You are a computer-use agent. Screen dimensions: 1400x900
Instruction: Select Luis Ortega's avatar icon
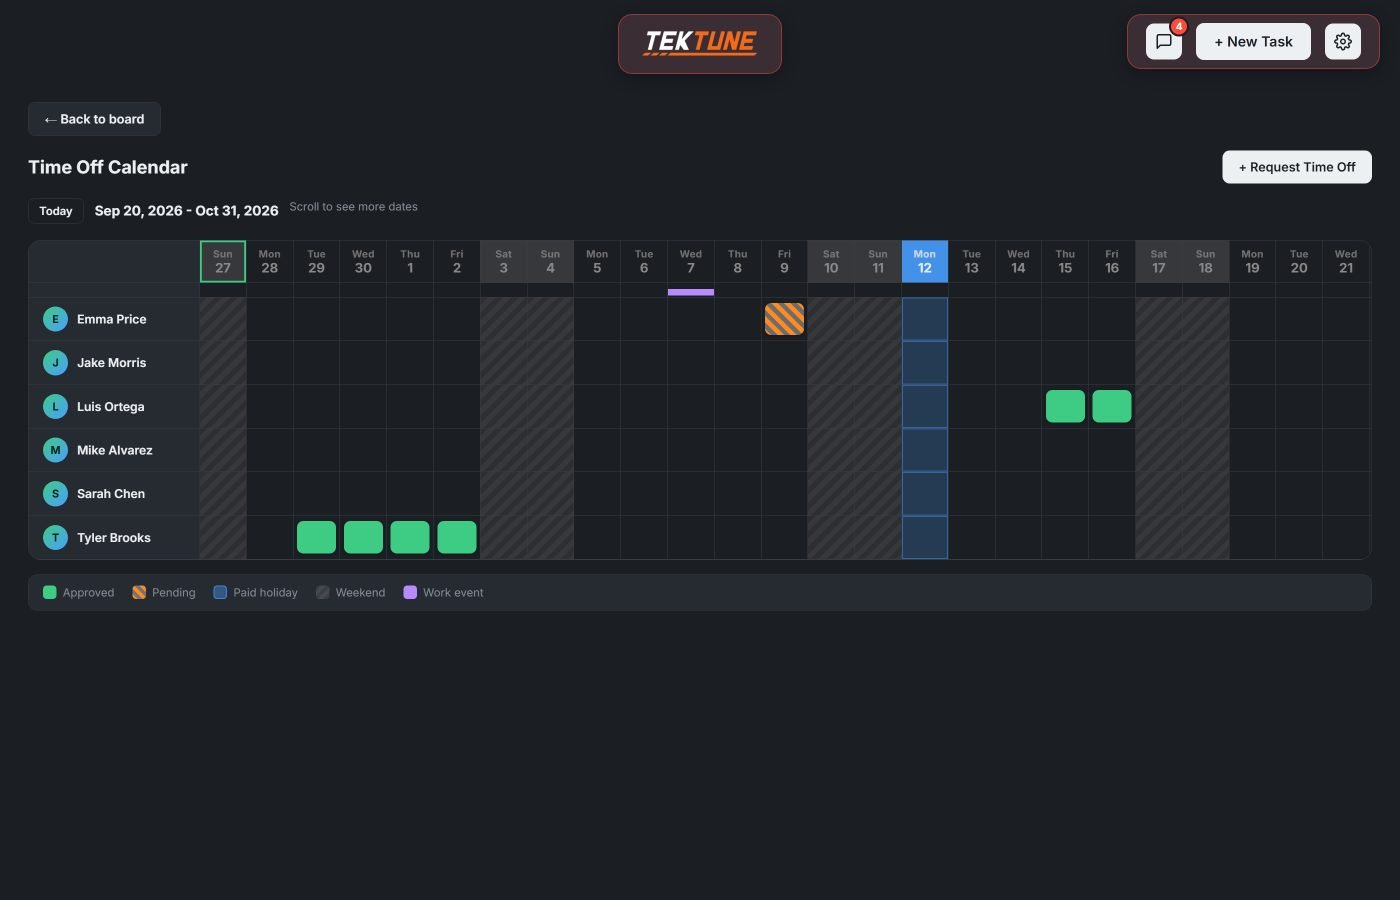point(55,406)
